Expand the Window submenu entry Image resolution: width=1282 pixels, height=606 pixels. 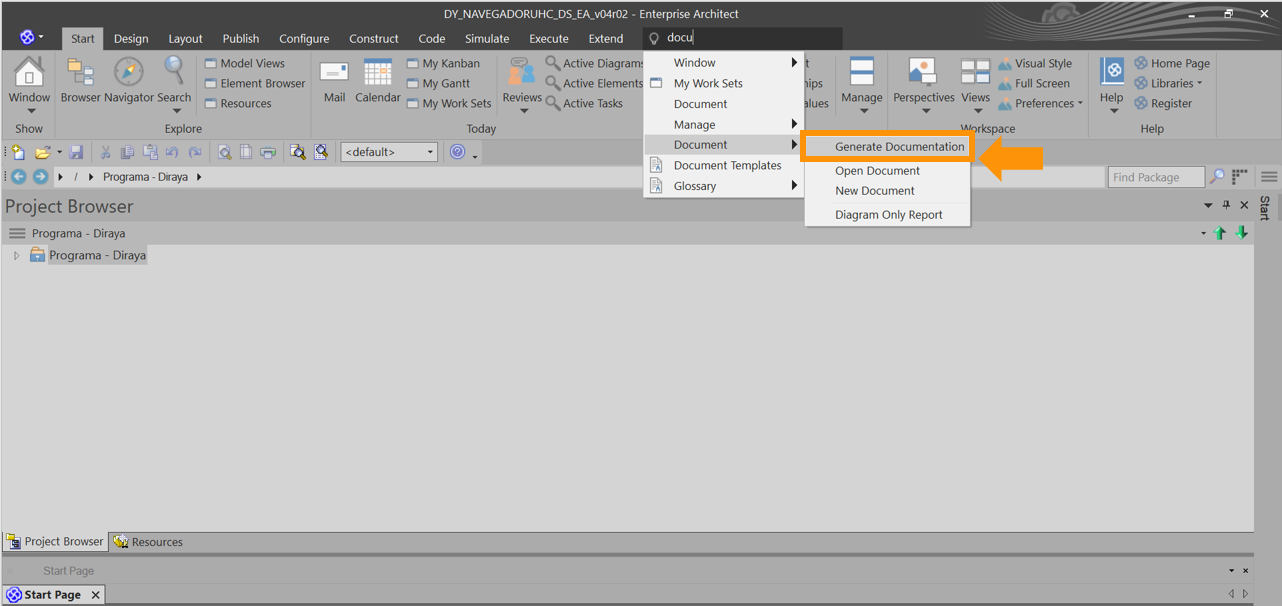[x=724, y=62]
